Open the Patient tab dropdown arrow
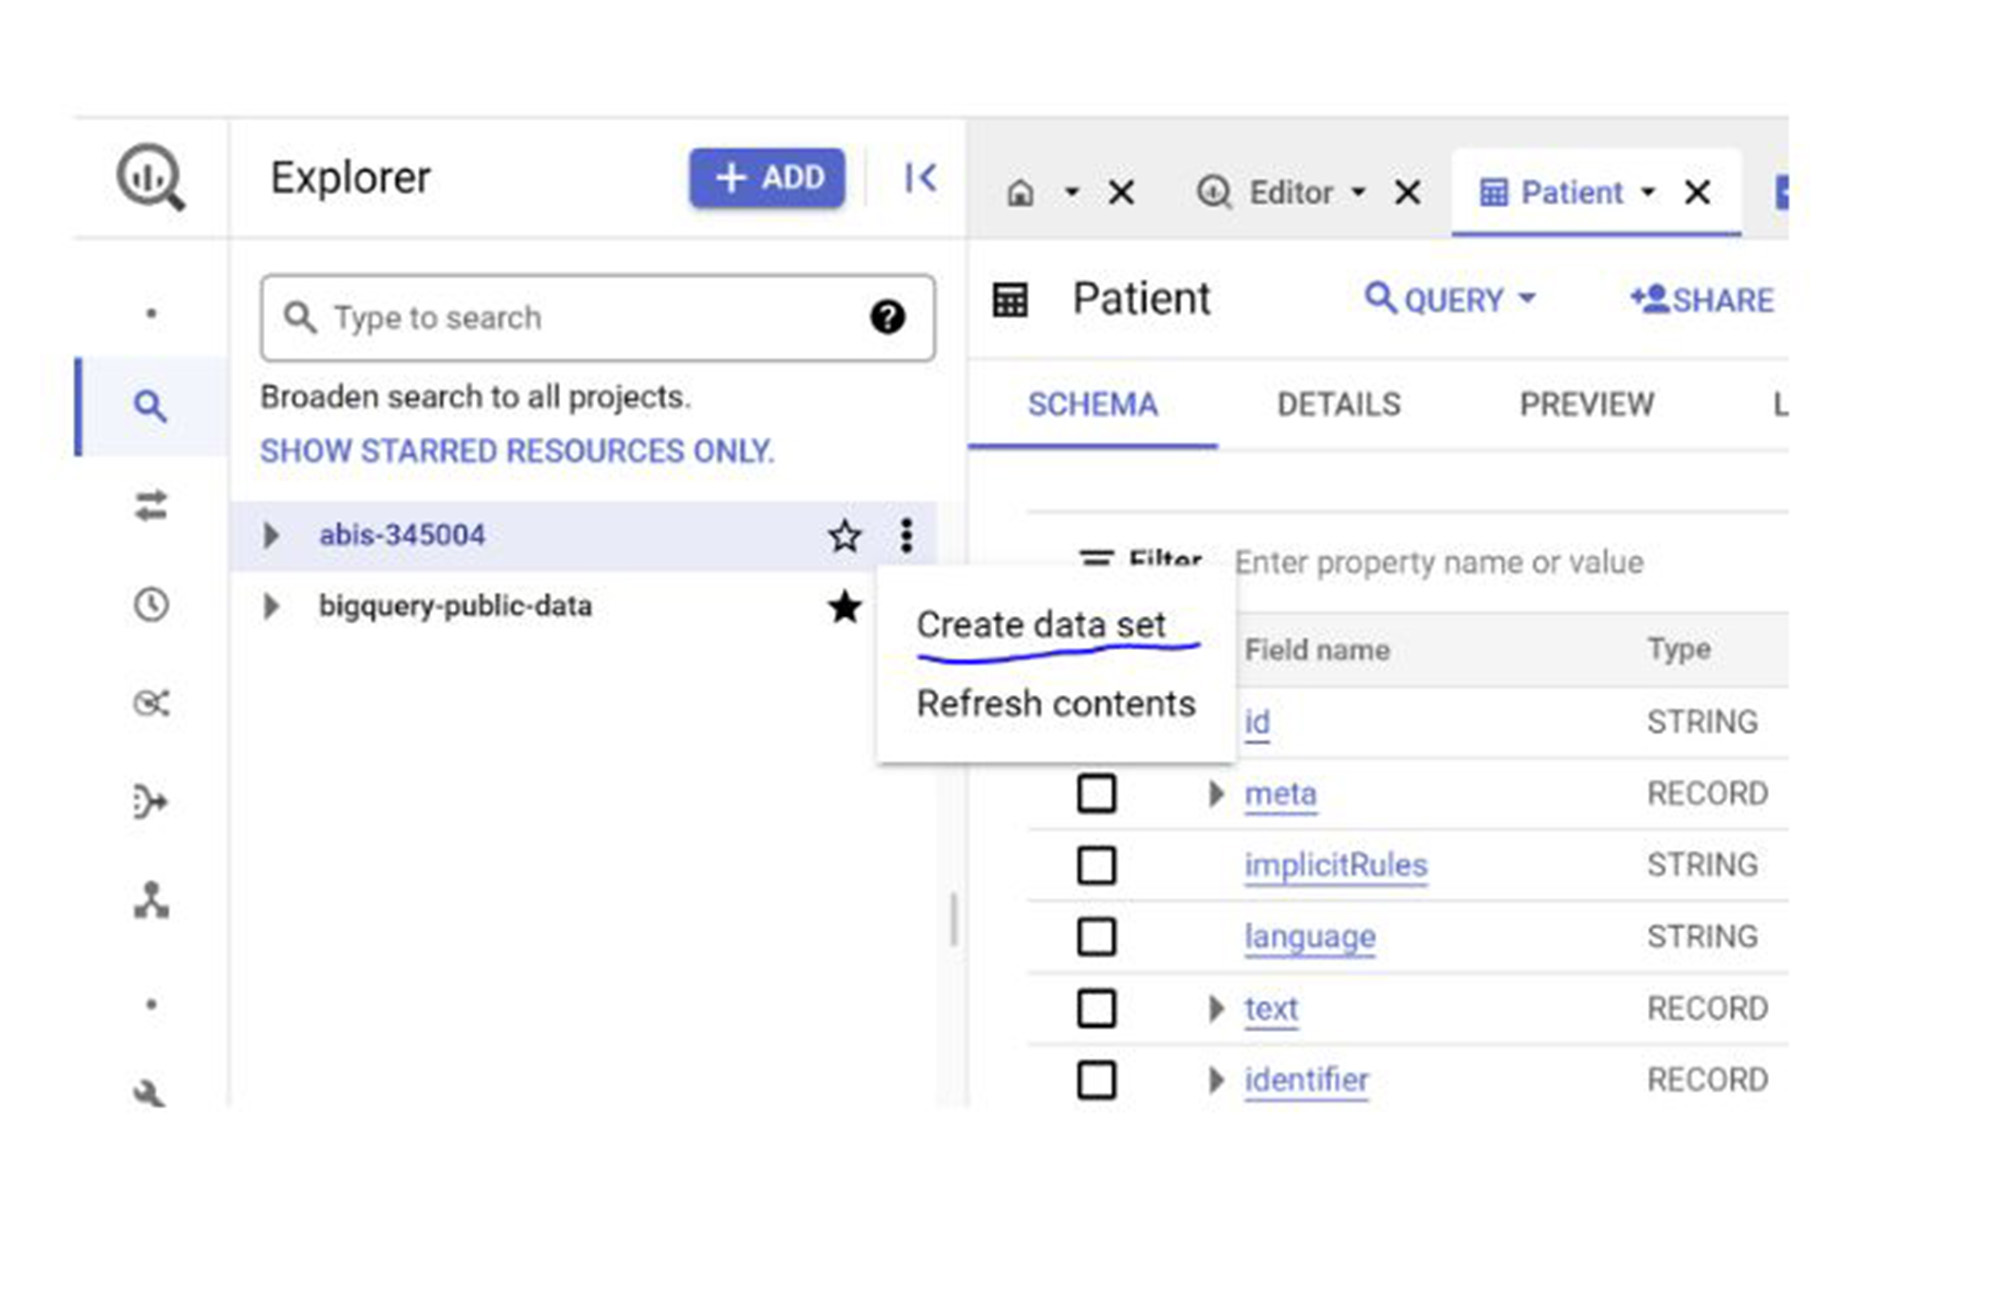The height and width of the screenshot is (1295, 2000). [1648, 192]
